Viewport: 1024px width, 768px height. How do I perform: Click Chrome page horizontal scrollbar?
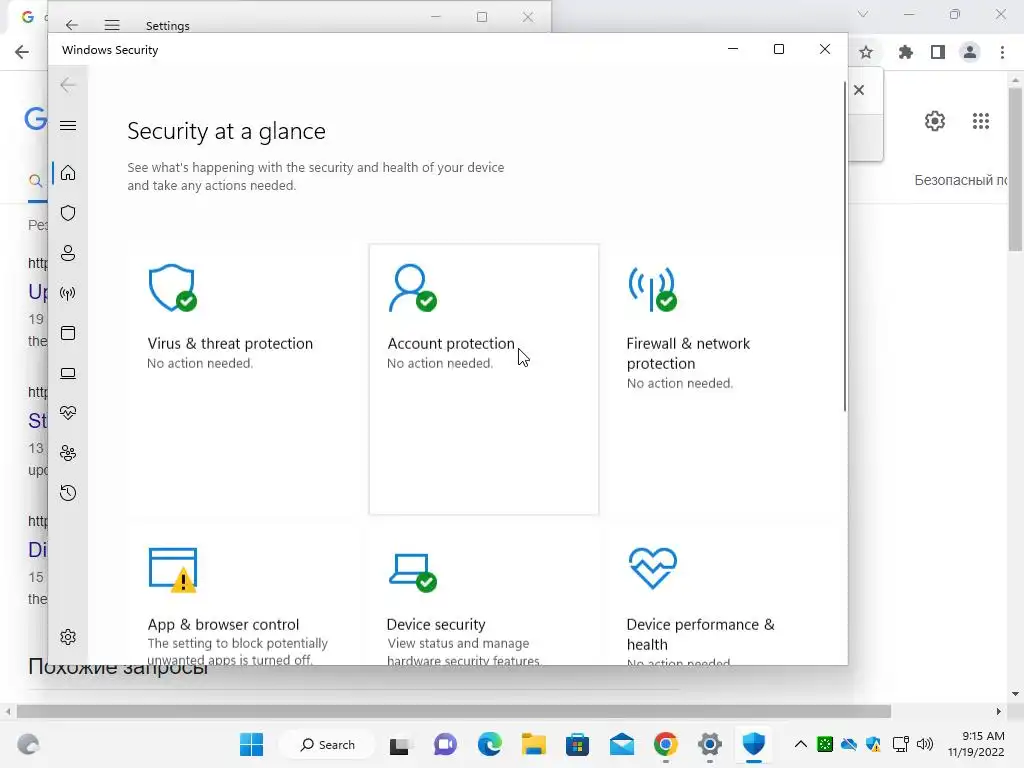click(x=454, y=711)
